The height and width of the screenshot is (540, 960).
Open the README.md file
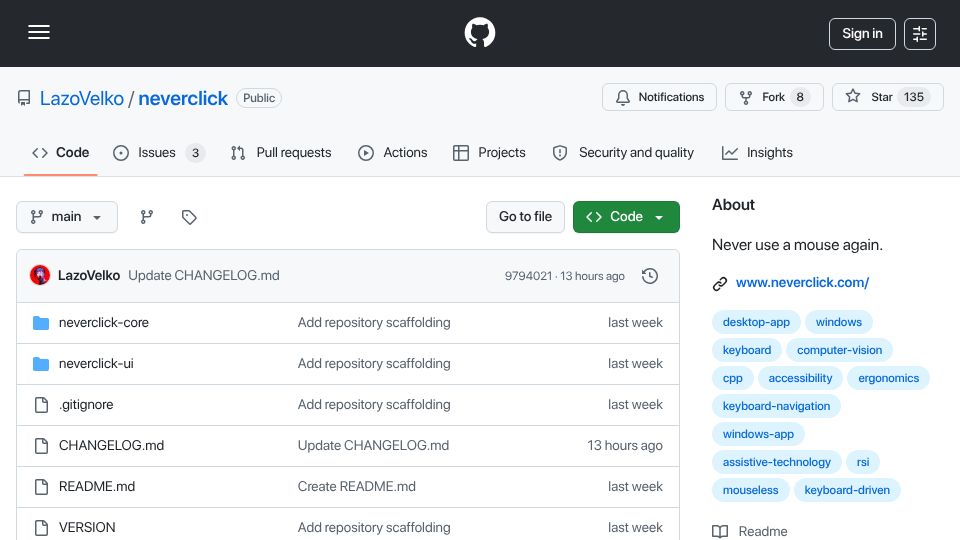(x=97, y=487)
